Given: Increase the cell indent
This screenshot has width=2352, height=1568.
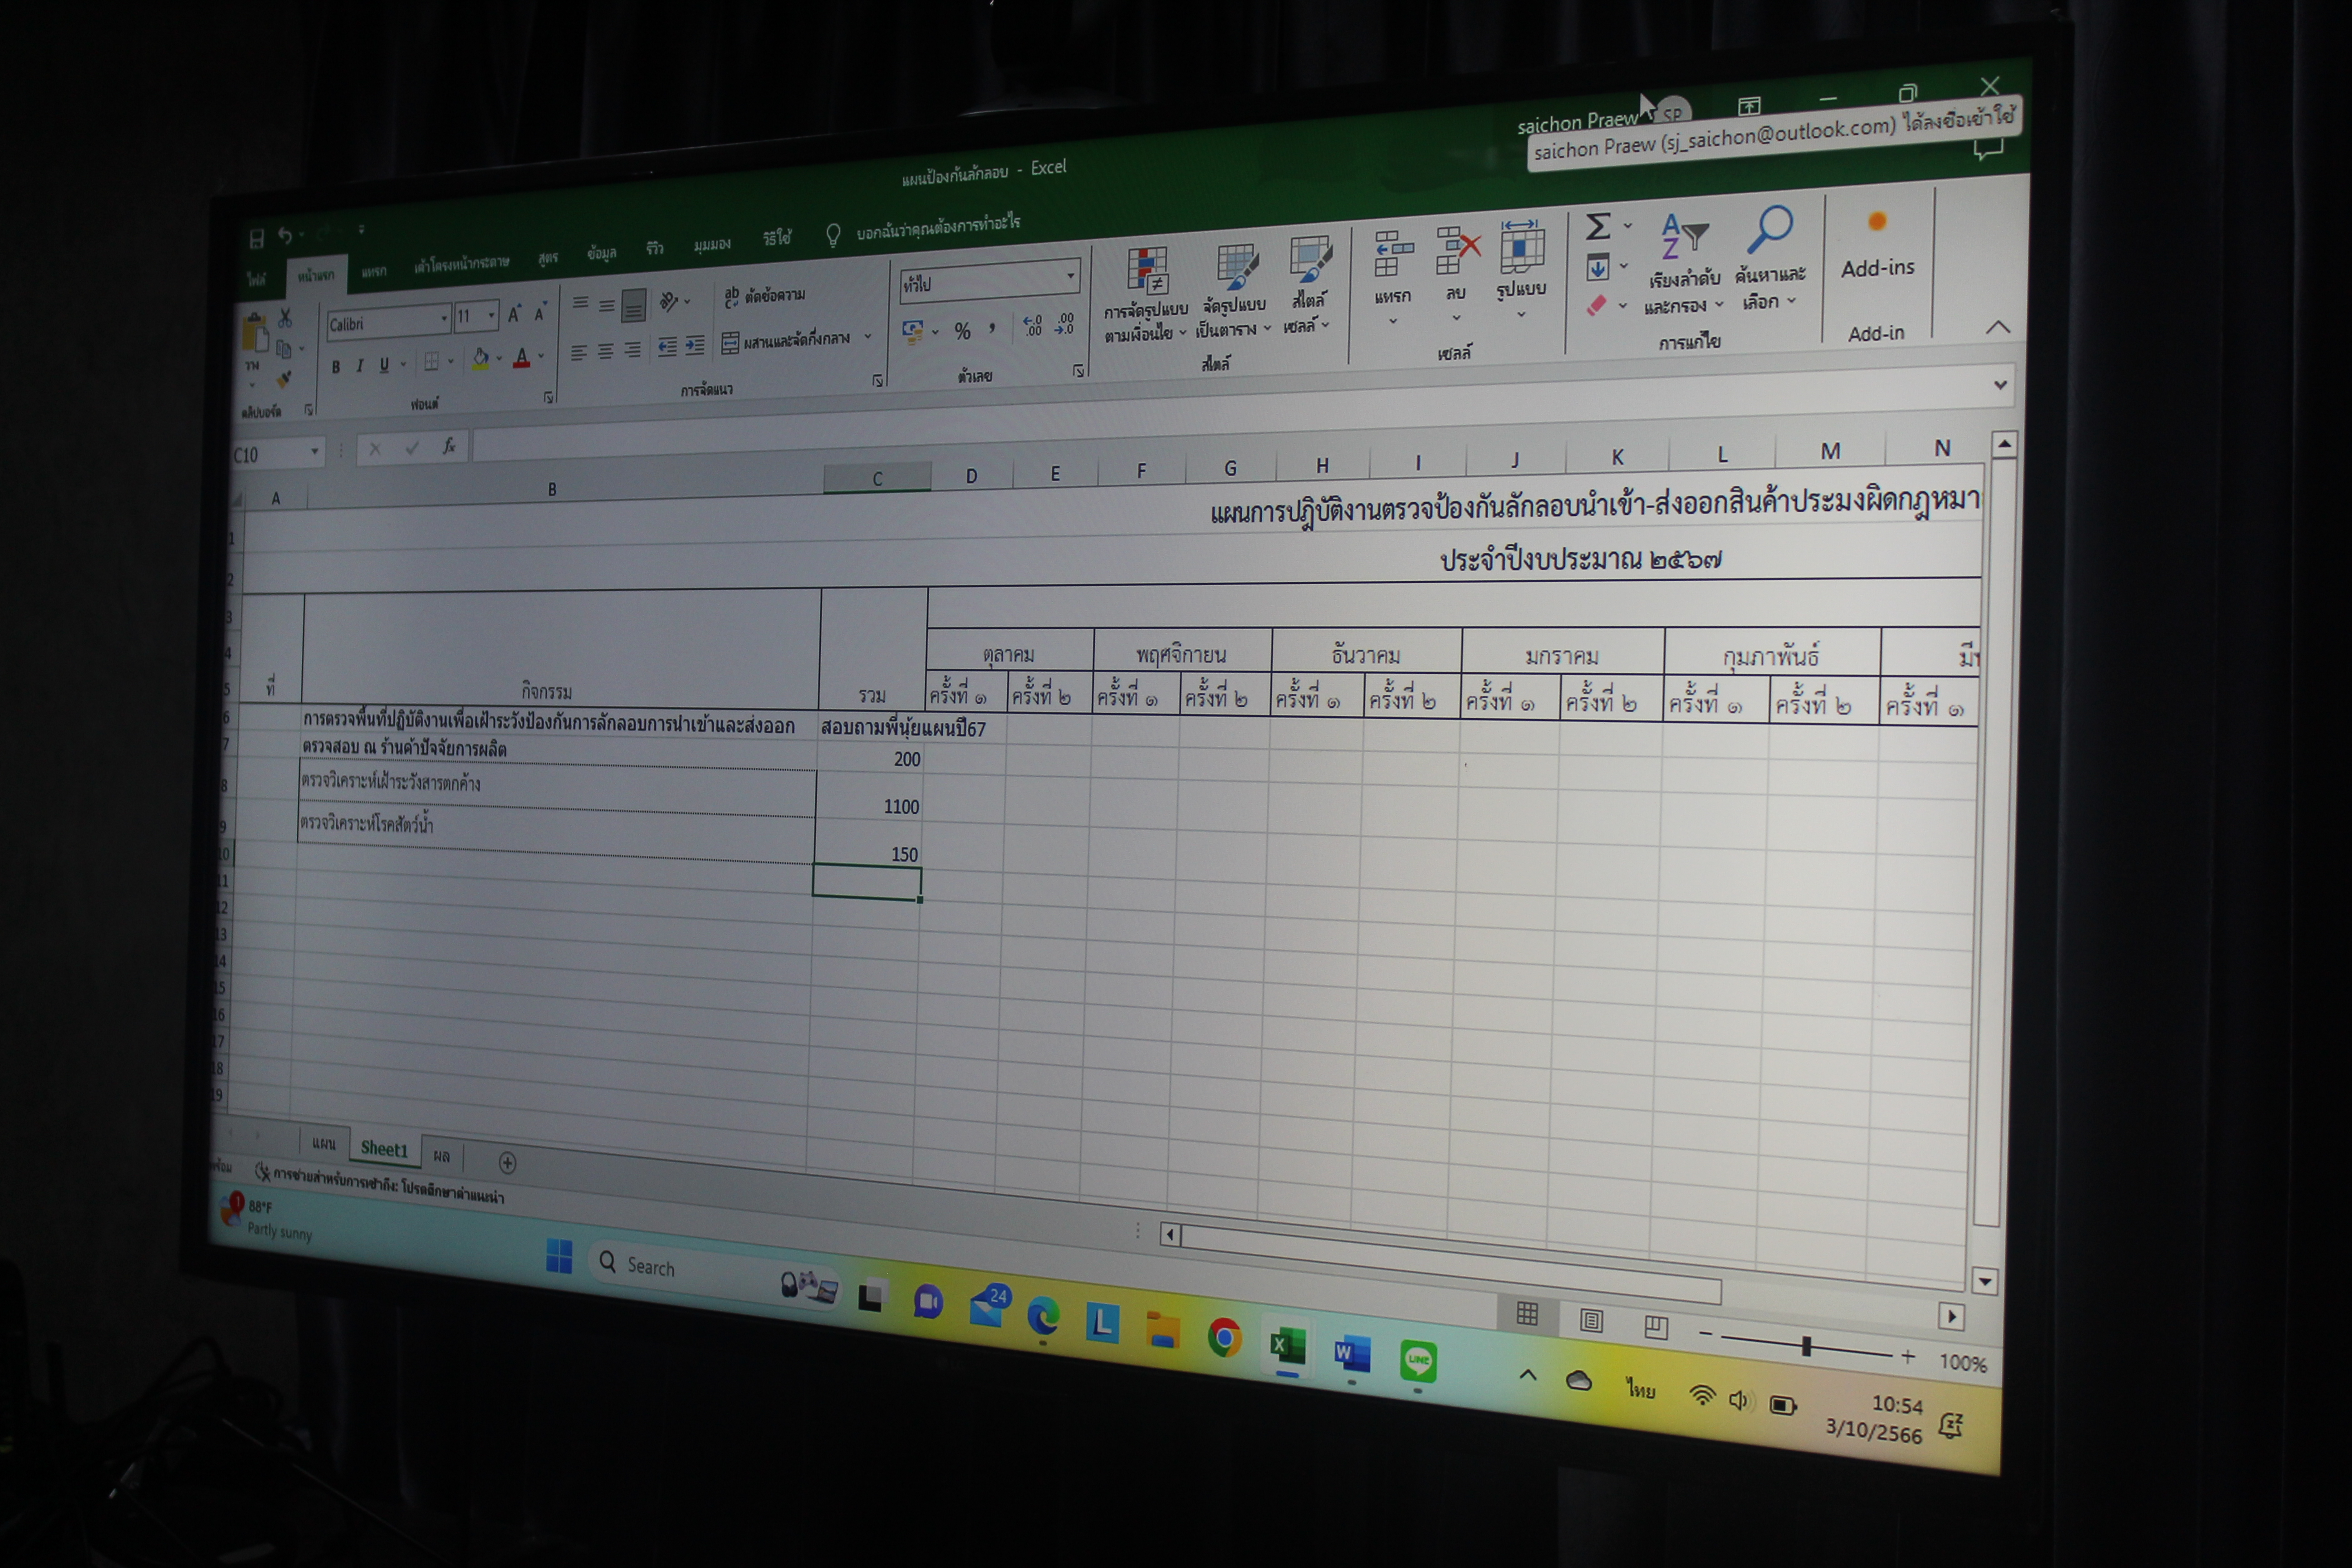Looking at the screenshot, I should (x=694, y=345).
